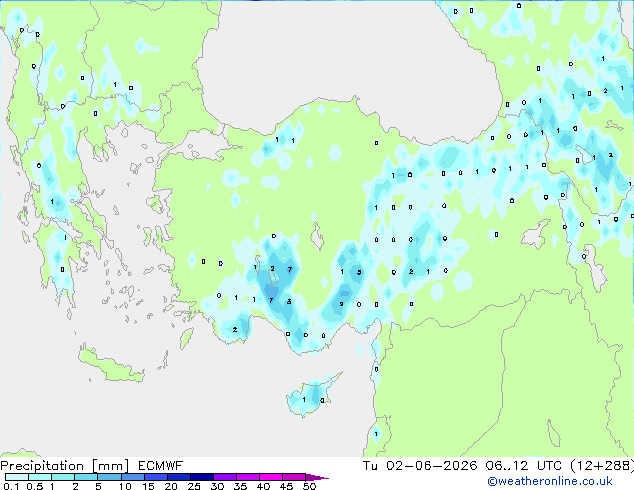Click the "50" legend scale label

[x=309, y=486]
